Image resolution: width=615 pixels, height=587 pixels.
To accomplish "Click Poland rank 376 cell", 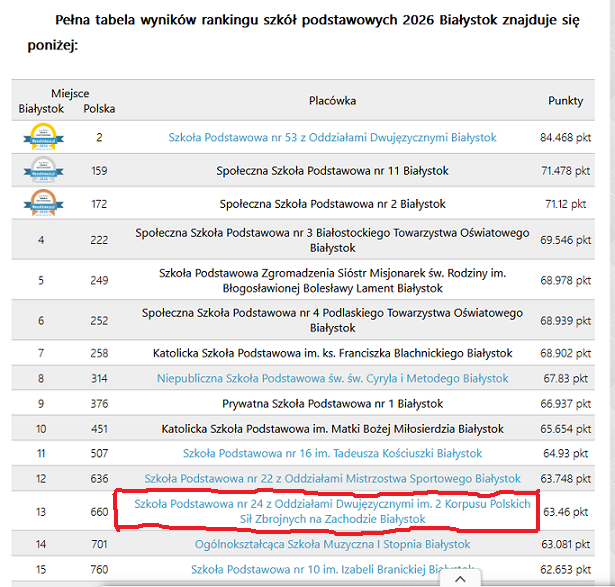I will (99, 404).
